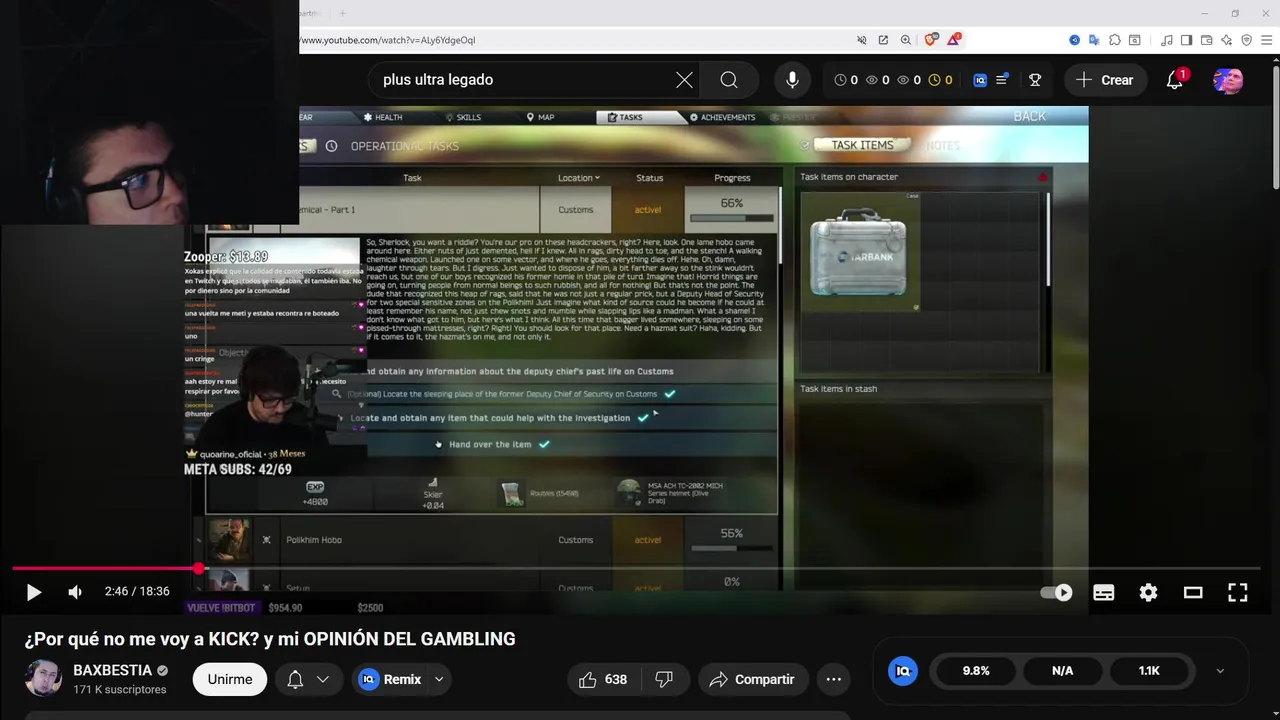
Task: Toggle subtitles in the video player
Action: tap(1104, 592)
